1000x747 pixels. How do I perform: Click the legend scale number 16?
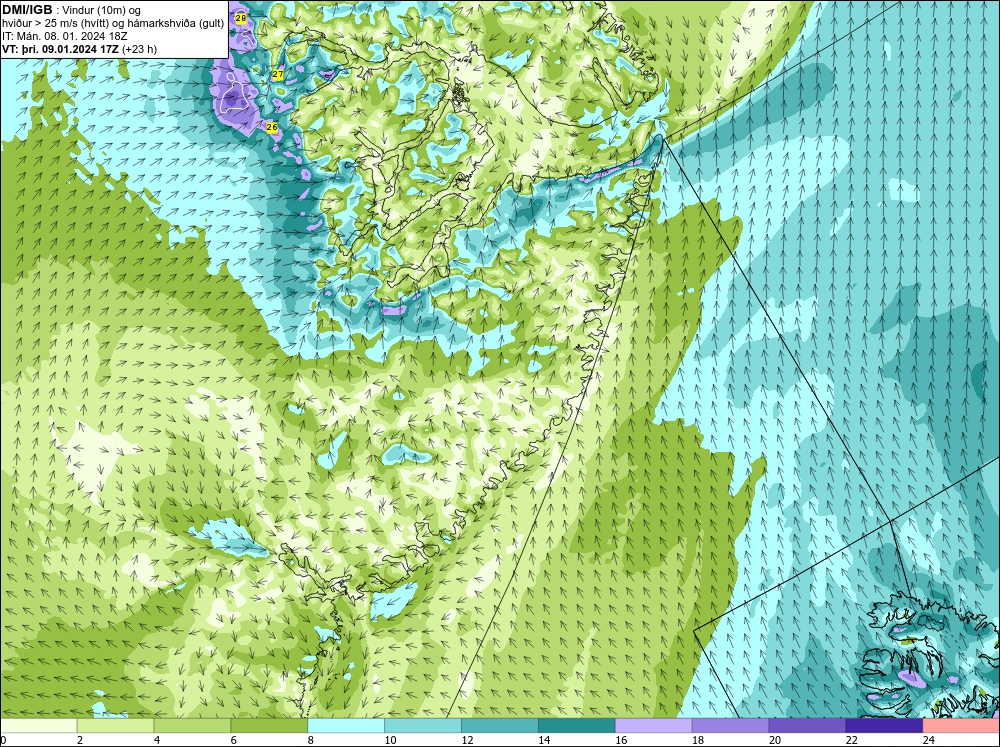621,740
